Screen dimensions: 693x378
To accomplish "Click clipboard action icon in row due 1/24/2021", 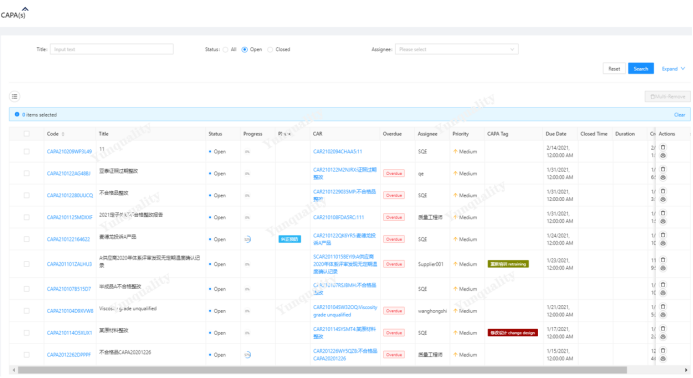I will (663, 235).
